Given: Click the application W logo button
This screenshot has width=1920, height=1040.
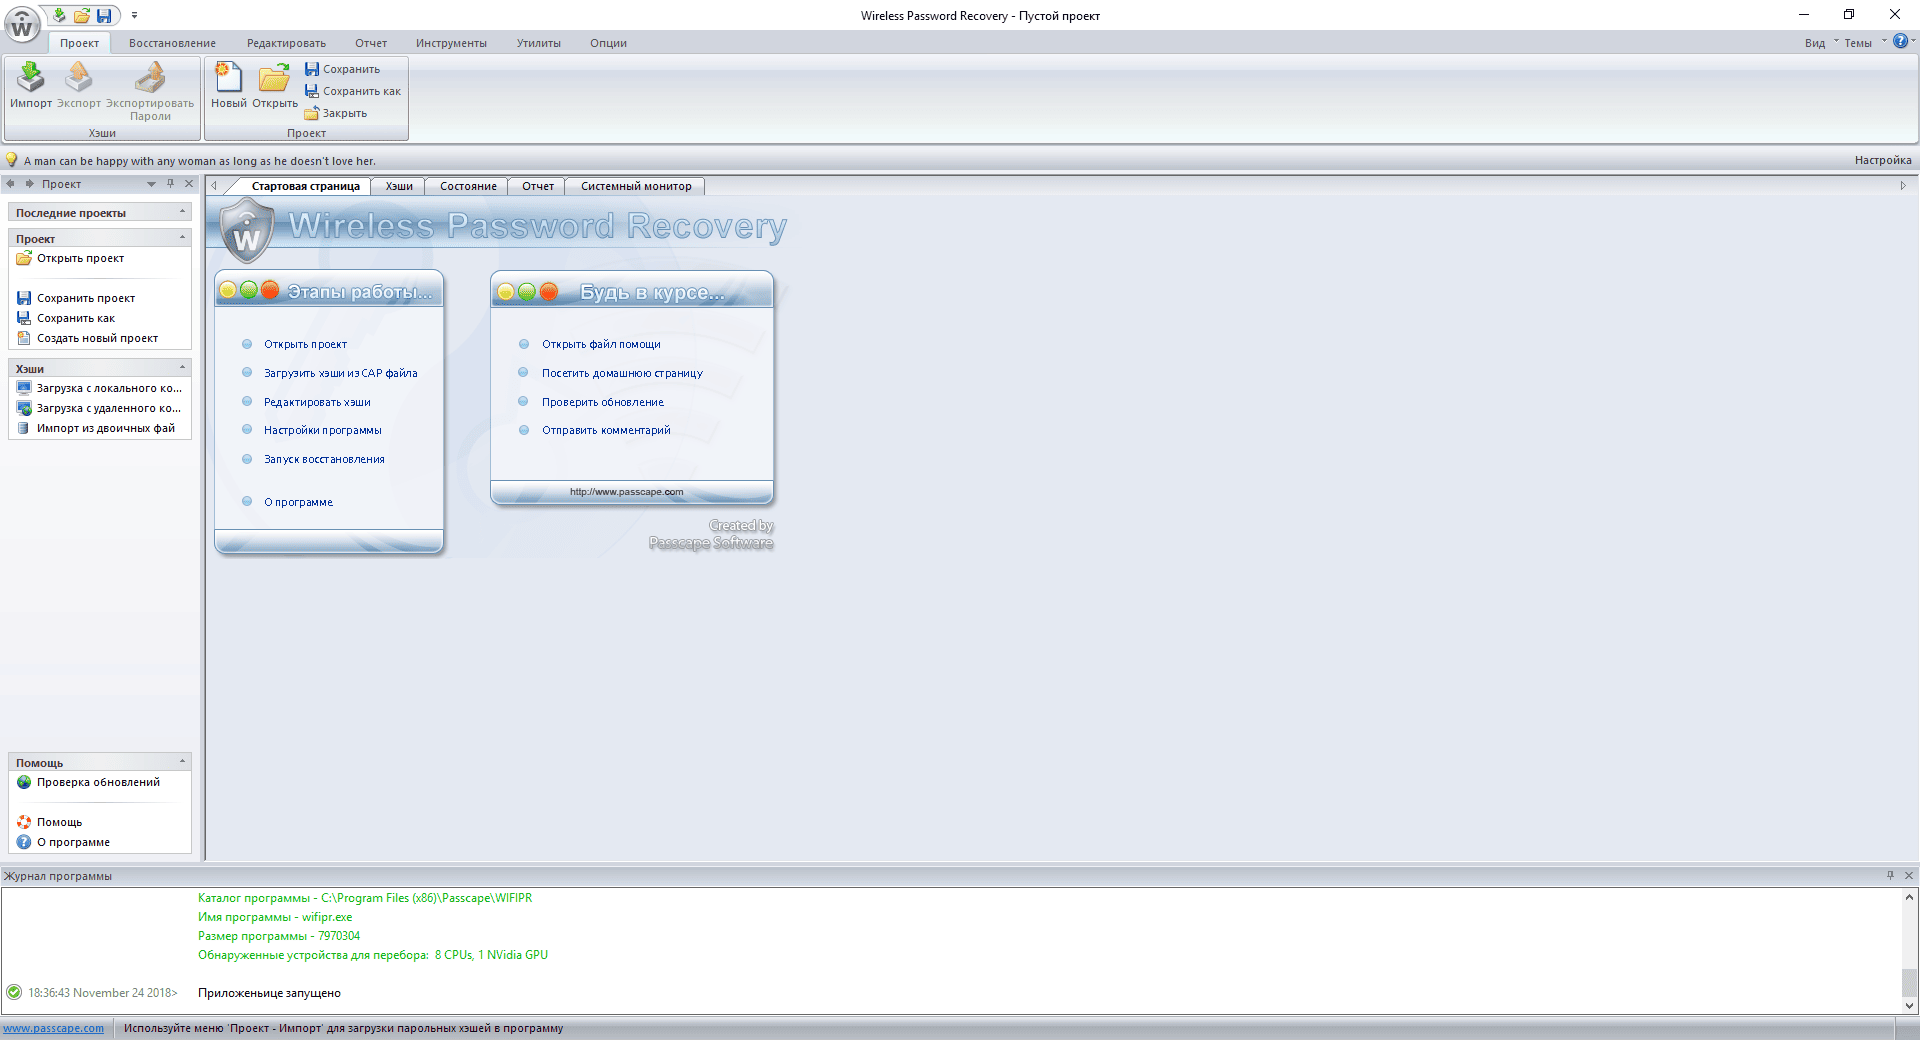Looking at the screenshot, I should pos(22,26).
